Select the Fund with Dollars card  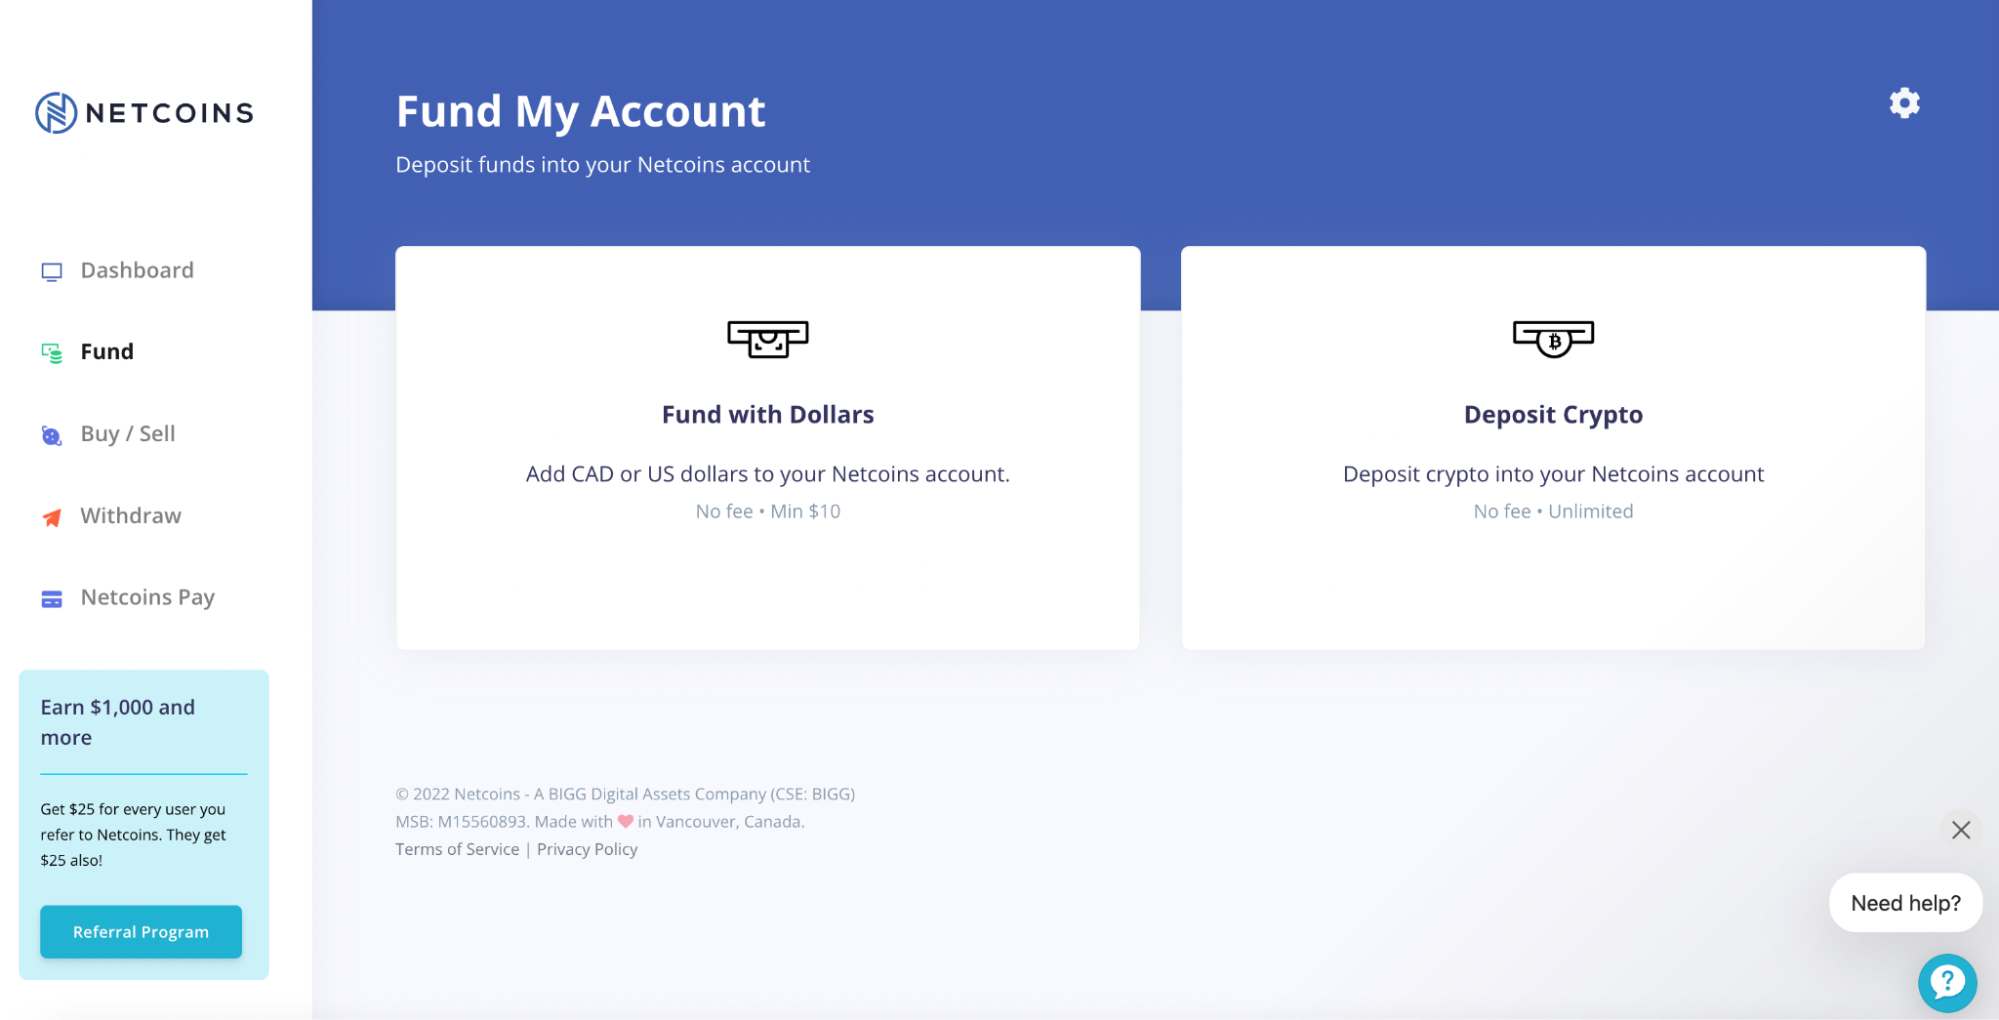[767, 447]
